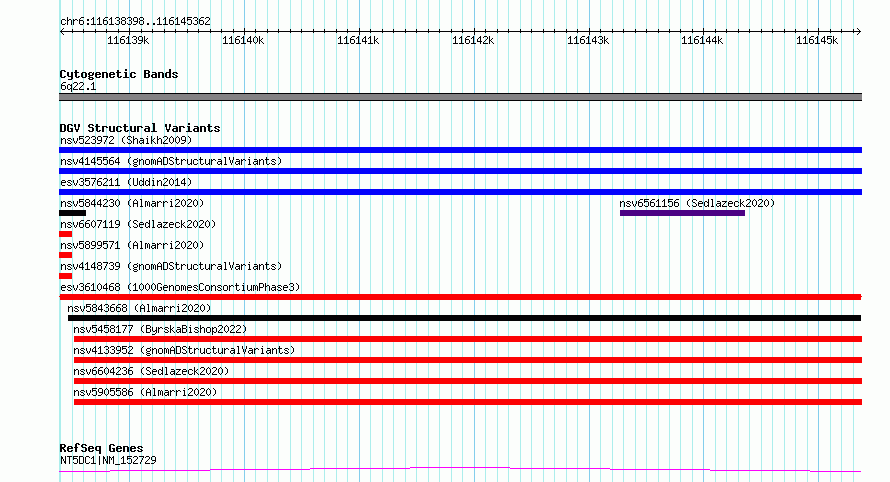The image size is (890, 482).
Task: Open the nsv6561156 (Sedlazeck2020) label
Action: click(697, 203)
